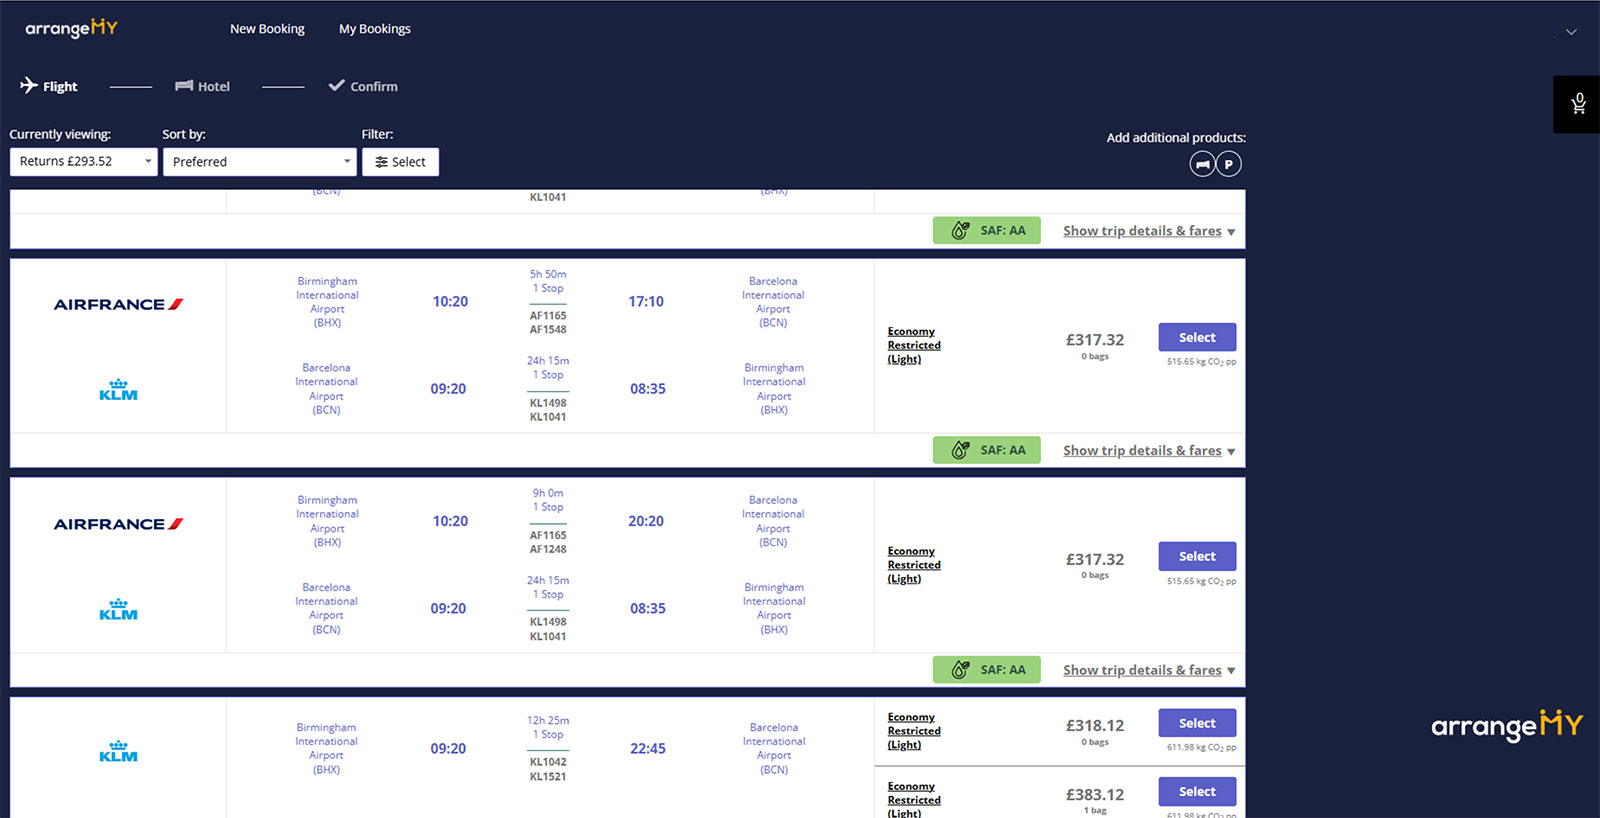Click the arrangeMY logo in the top navigation bar
This screenshot has height=818, width=1600.
[71, 28]
